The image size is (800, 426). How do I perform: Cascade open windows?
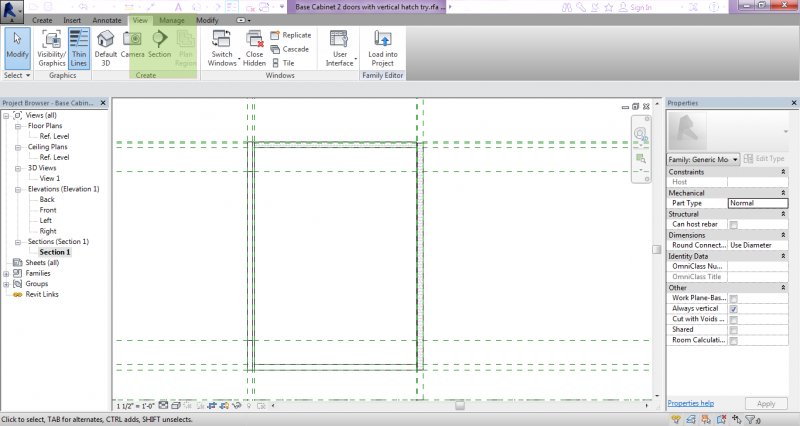click(289, 49)
